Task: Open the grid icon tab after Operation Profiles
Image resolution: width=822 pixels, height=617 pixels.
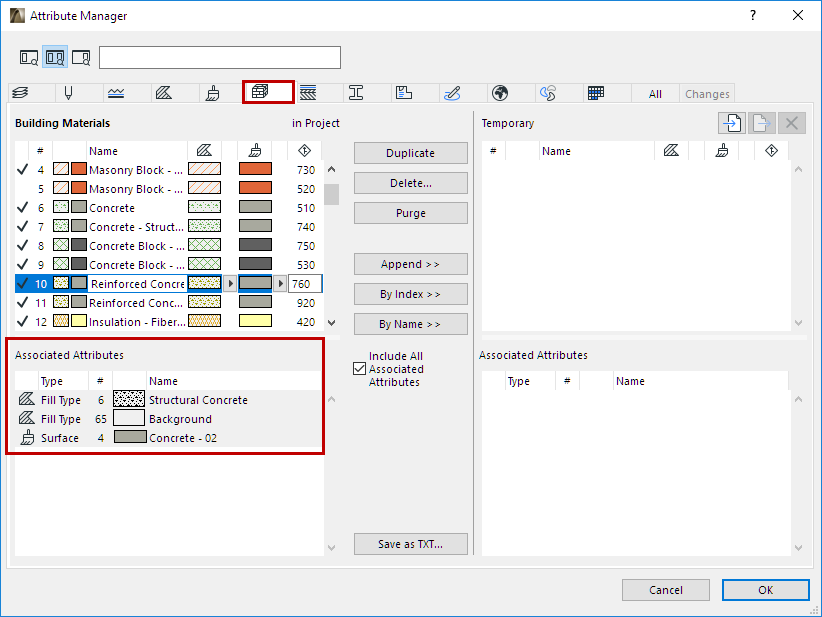Action: pyautogui.click(x=596, y=93)
